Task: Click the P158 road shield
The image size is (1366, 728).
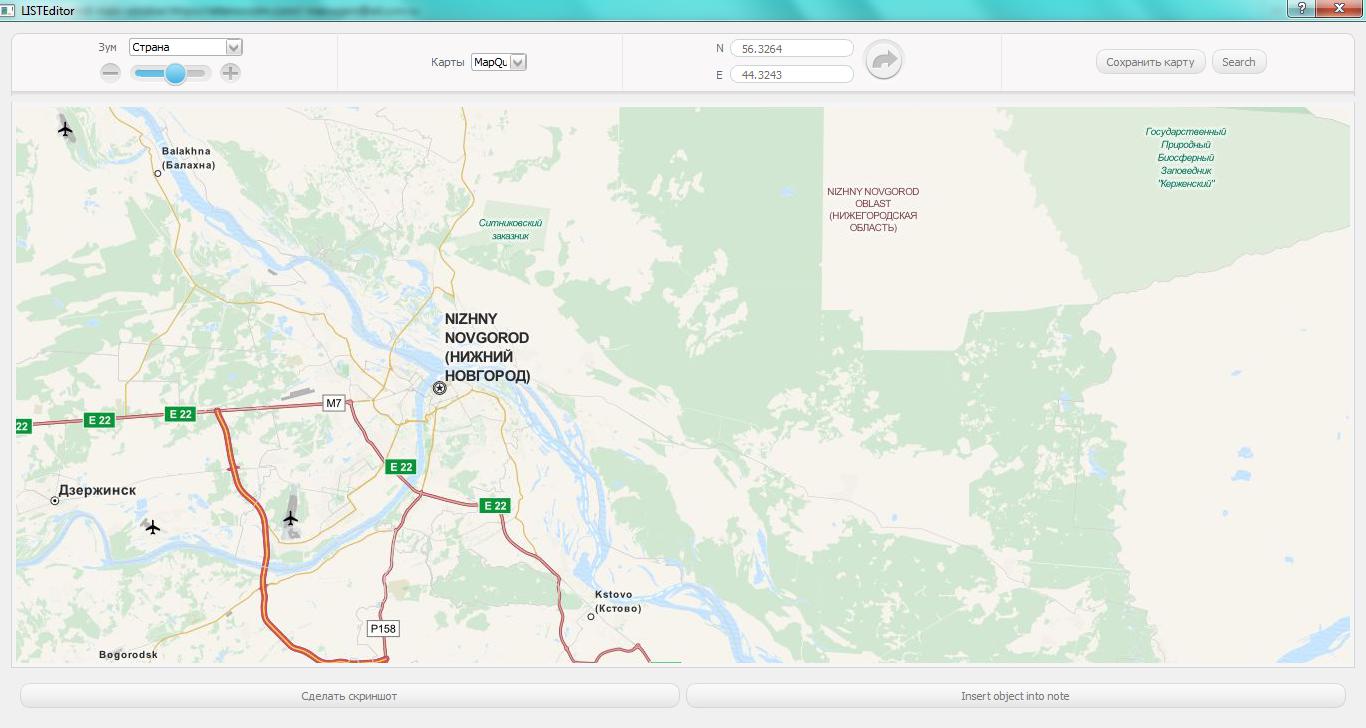Action: pyautogui.click(x=382, y=628)
